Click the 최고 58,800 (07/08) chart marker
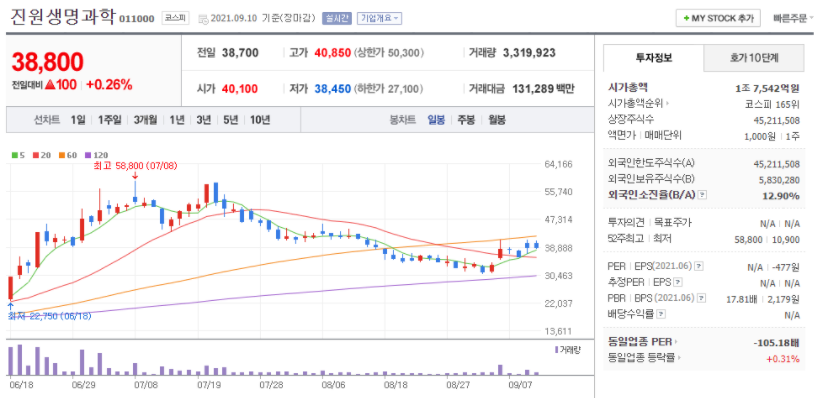The width and height of the screenshot is (814, 398). pyautogui.click(x=135, y=166)
